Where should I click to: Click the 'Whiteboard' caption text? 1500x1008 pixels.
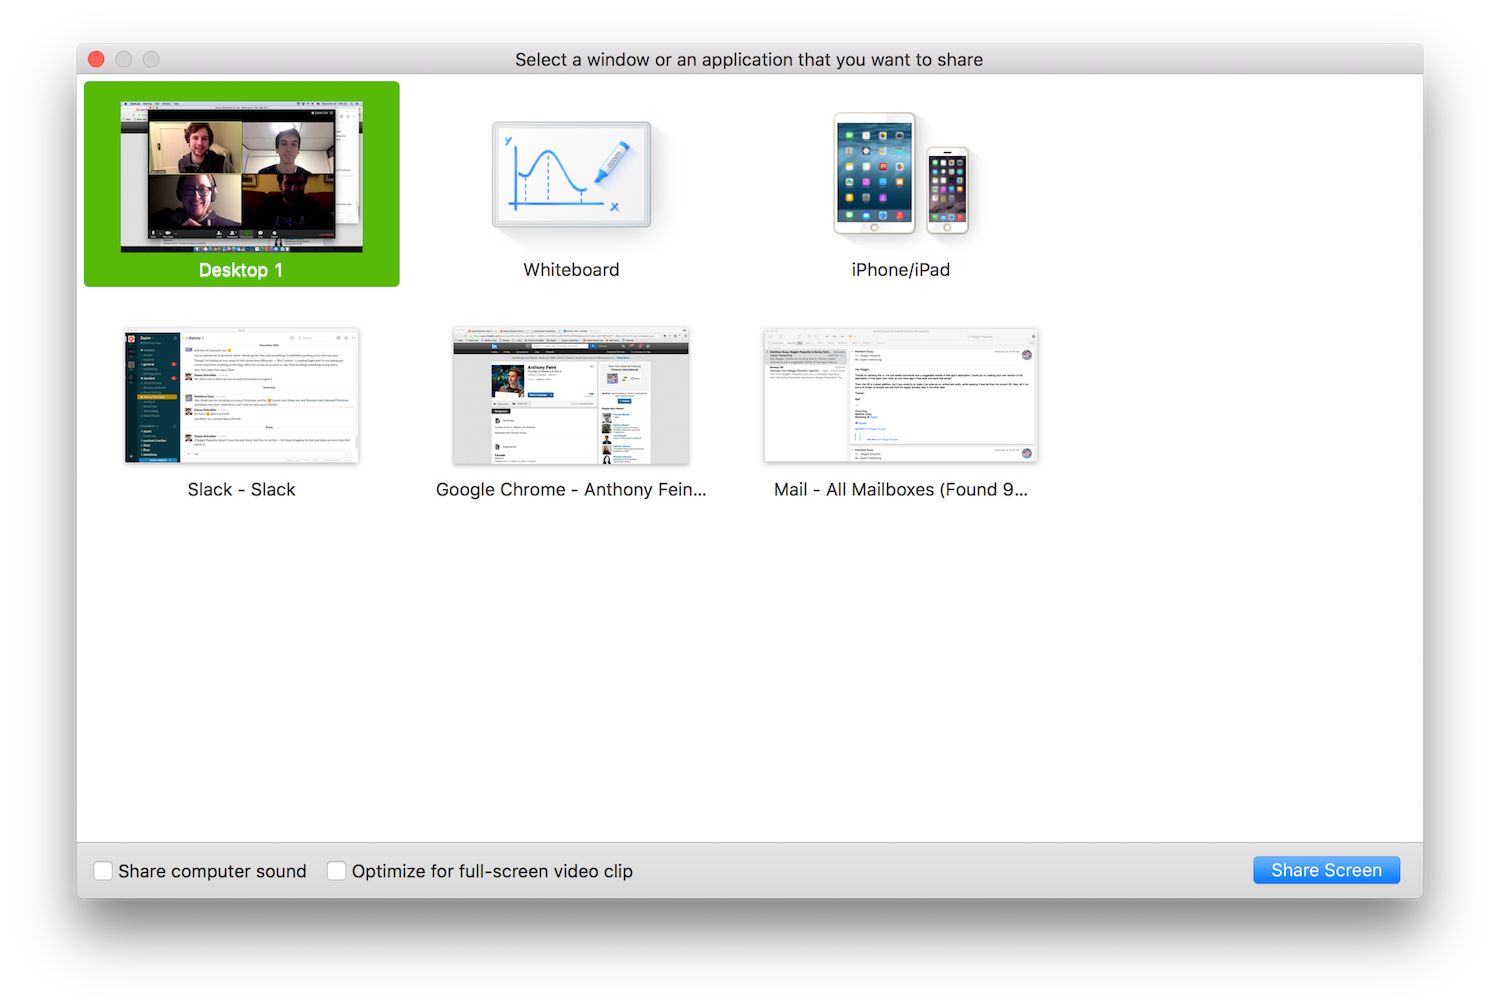(571, 270)
